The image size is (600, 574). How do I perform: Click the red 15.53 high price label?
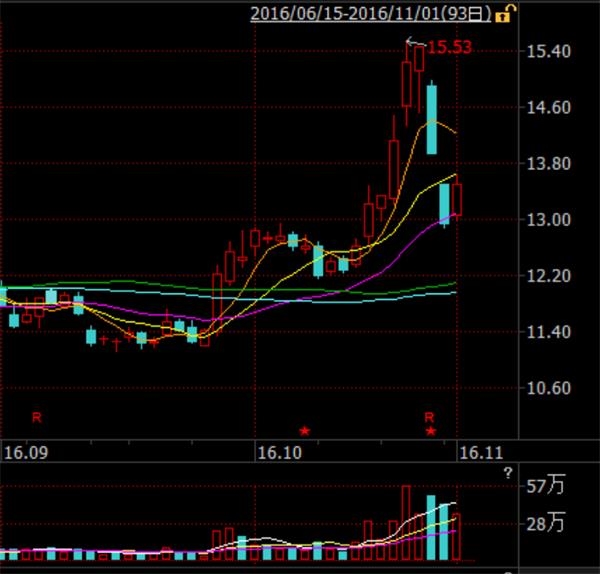click(450, 46)
